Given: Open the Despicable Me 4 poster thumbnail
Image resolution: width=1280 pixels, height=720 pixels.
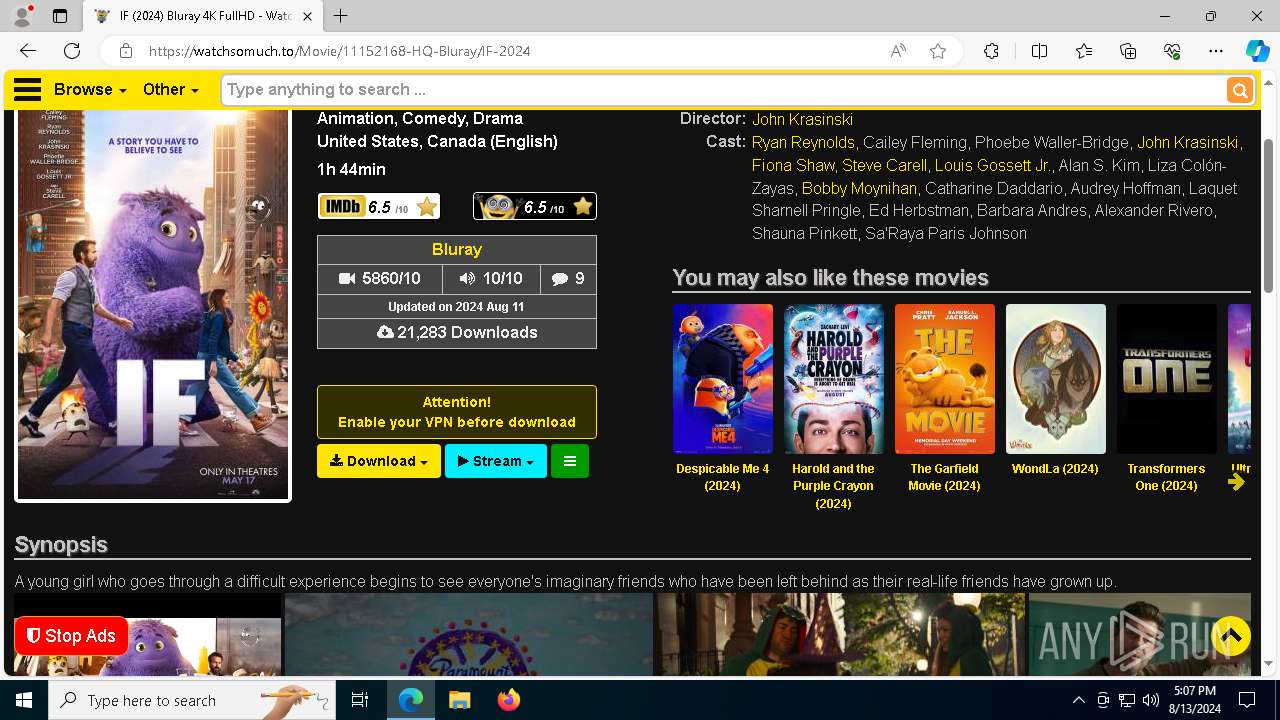Looking at the screenshot, I should coord(723,379).
